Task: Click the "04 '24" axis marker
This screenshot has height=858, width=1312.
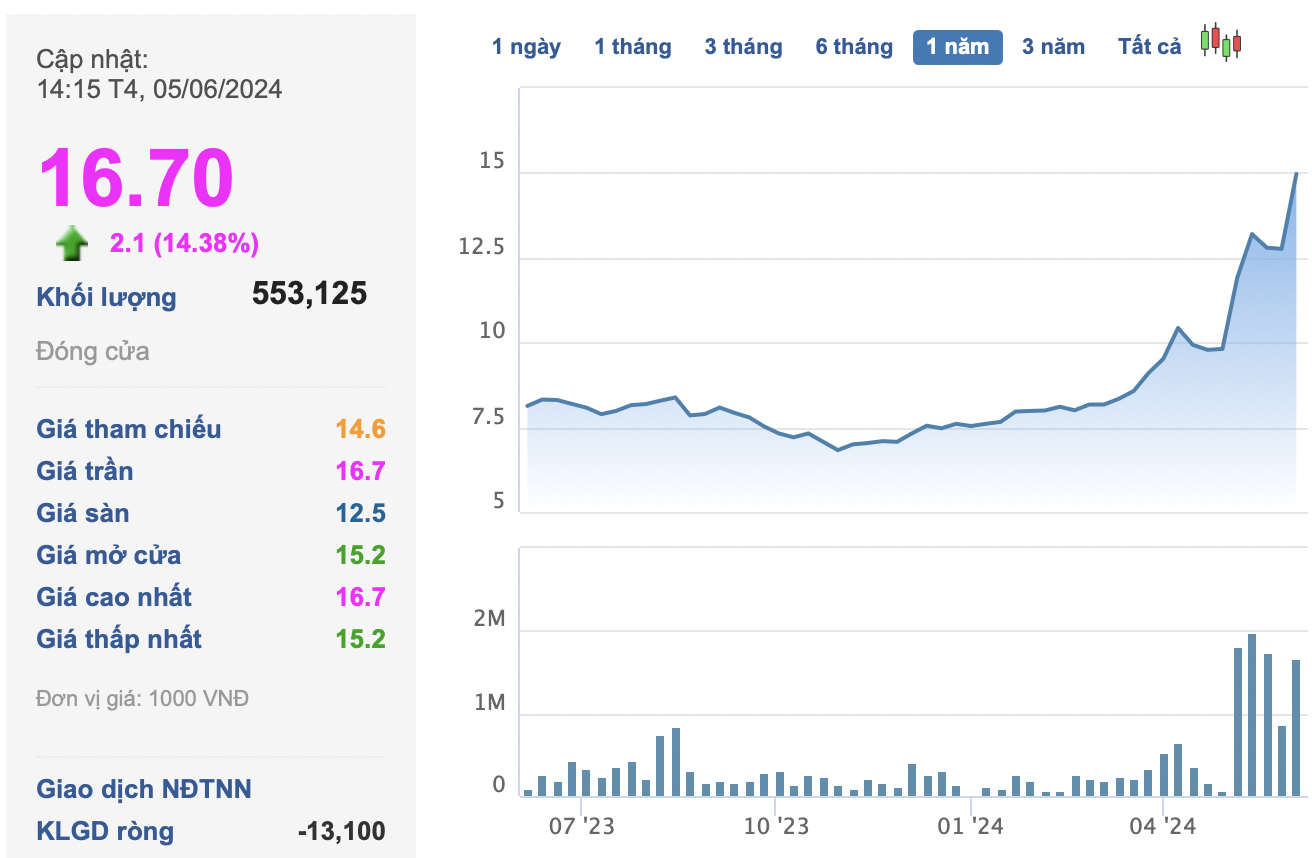Action: click(1163, 826)
